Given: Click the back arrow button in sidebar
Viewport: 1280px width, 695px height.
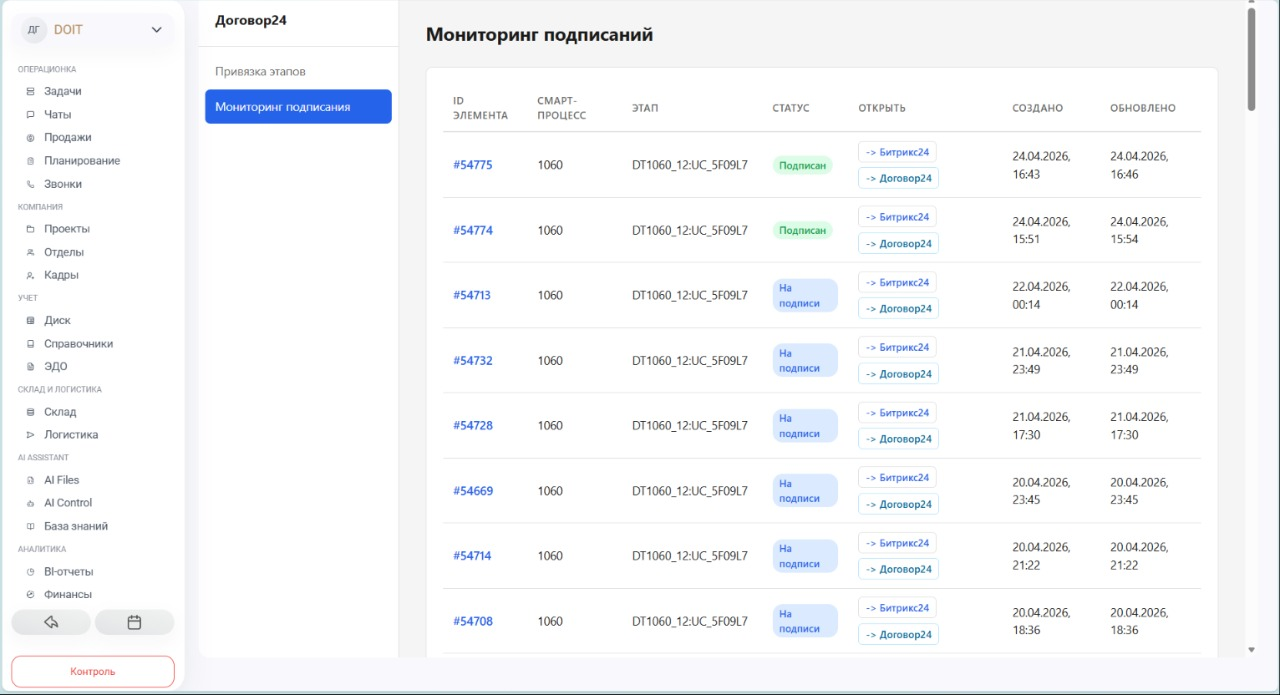Looking at the screenshot, I should 51,622.
